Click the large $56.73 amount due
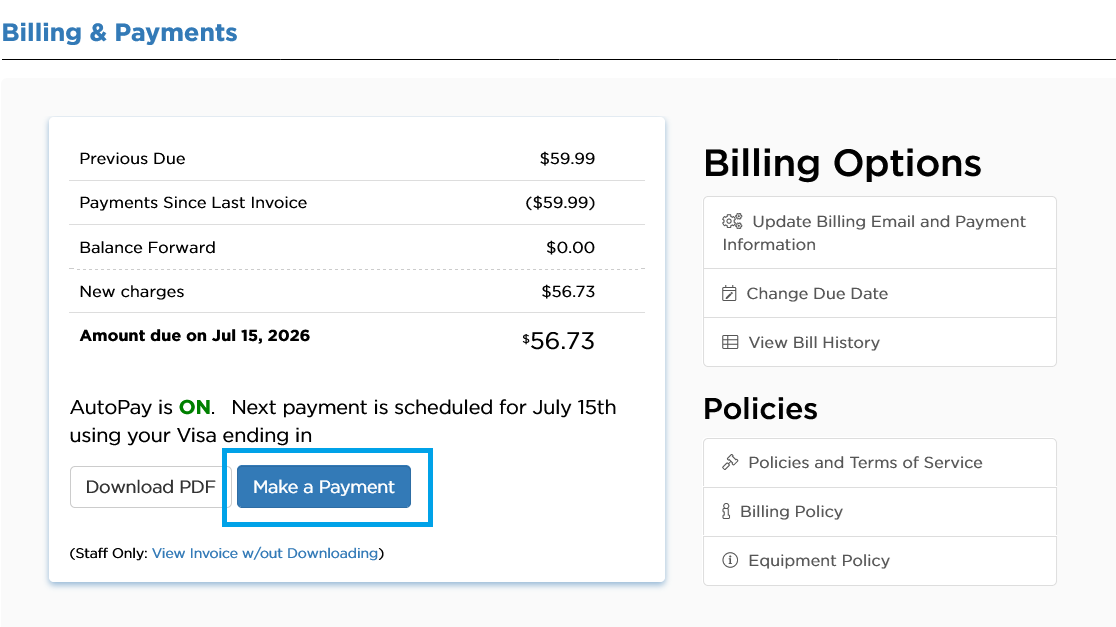This screenshot has width=1116, height=627. [559, 341]
